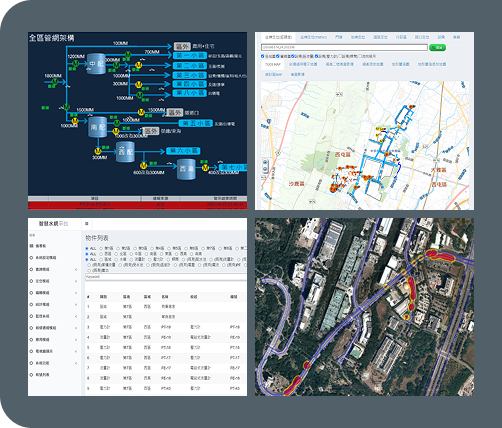Click the PT-19 row in the object table
502x428 pixels.
166,327
